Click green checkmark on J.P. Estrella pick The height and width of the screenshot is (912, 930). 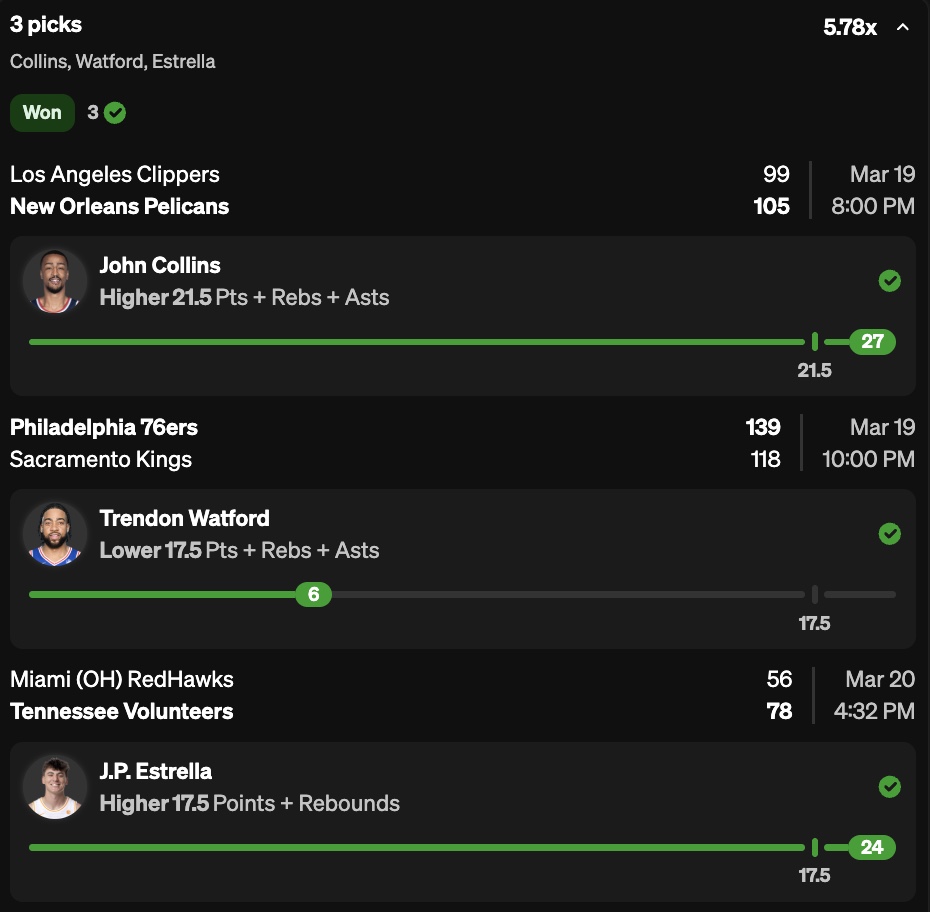coord(889,787)
